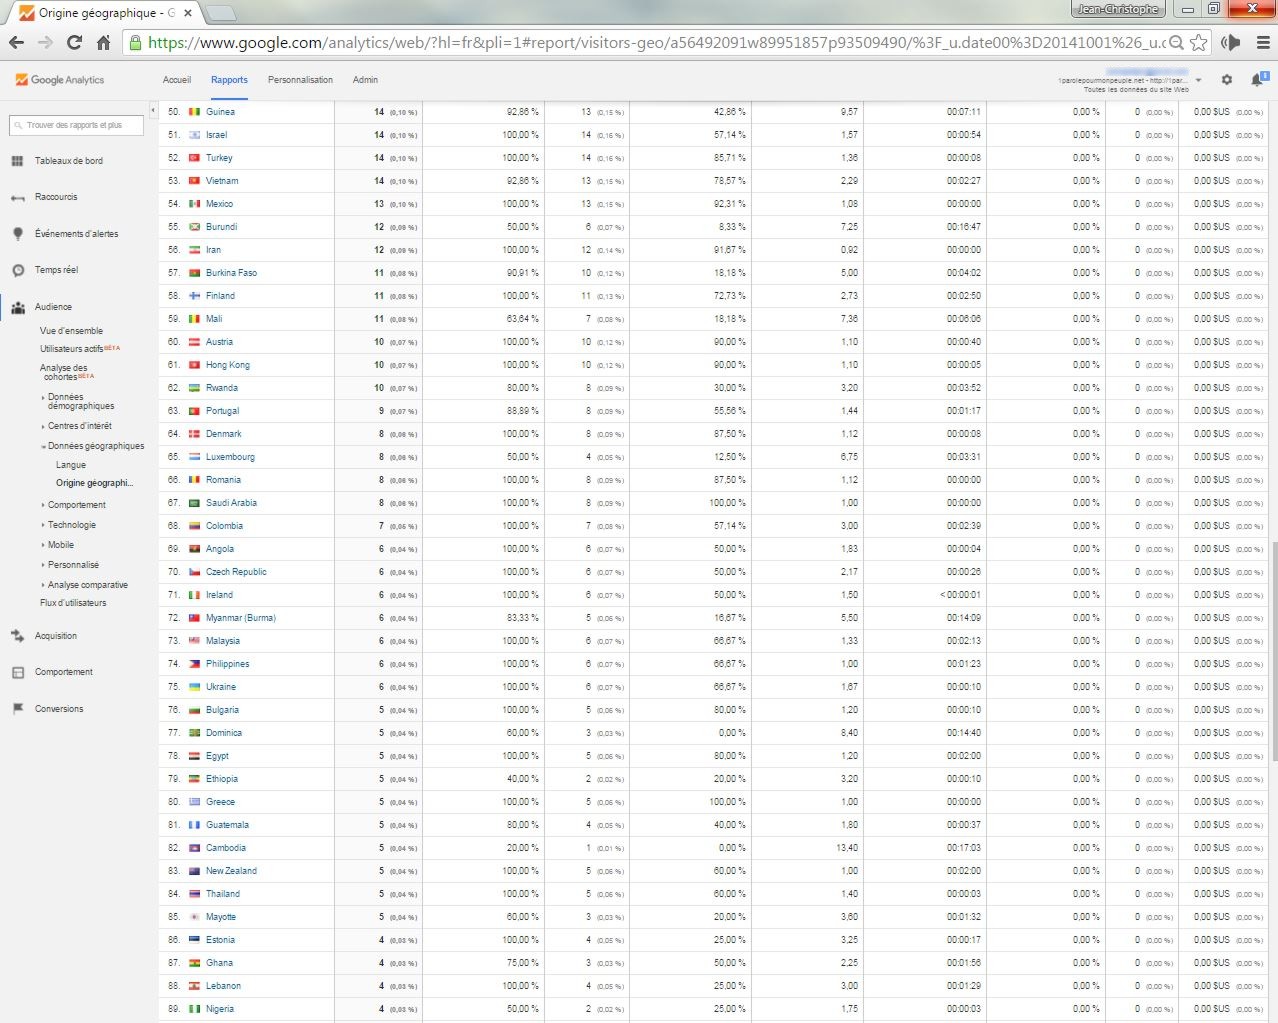Open the Personnalisation tab
Image resolution: width=1278 pixels, height=1023 pixels.
(x=300, y=80)
